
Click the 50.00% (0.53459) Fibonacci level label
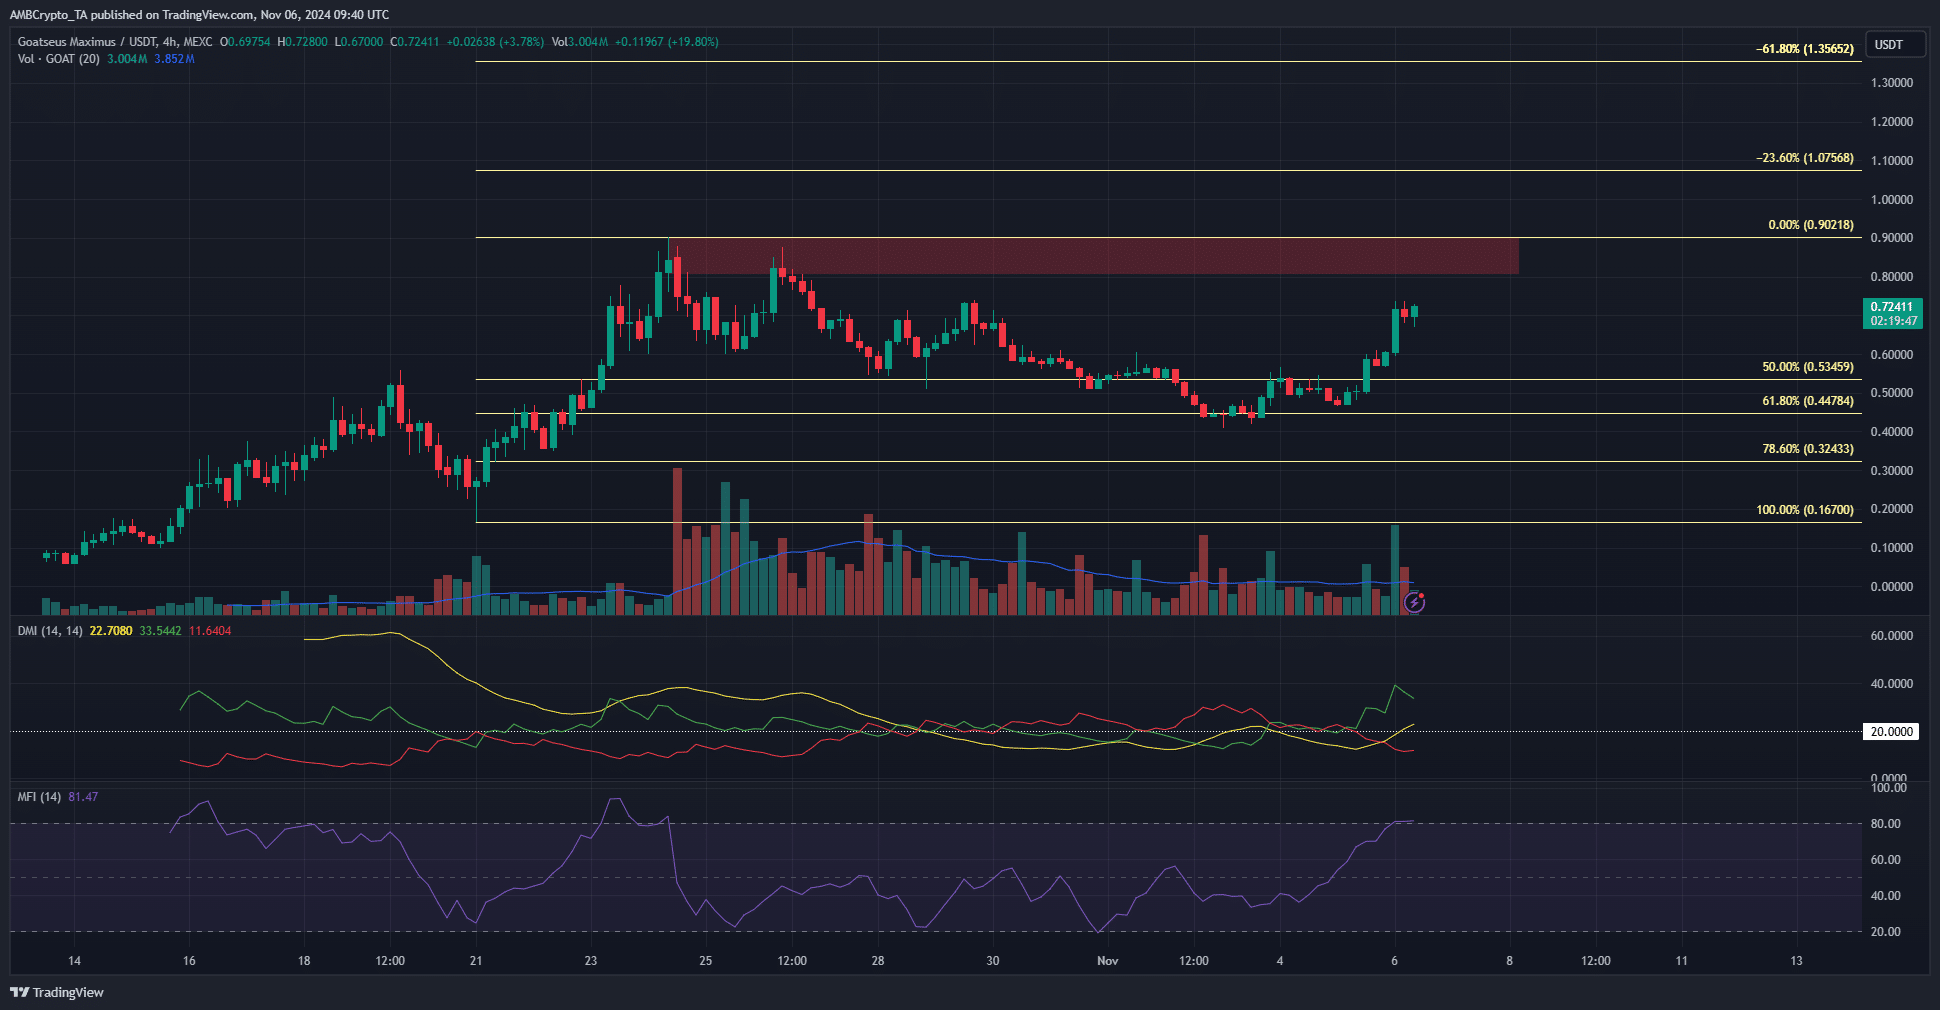[x=1807, y=367]
